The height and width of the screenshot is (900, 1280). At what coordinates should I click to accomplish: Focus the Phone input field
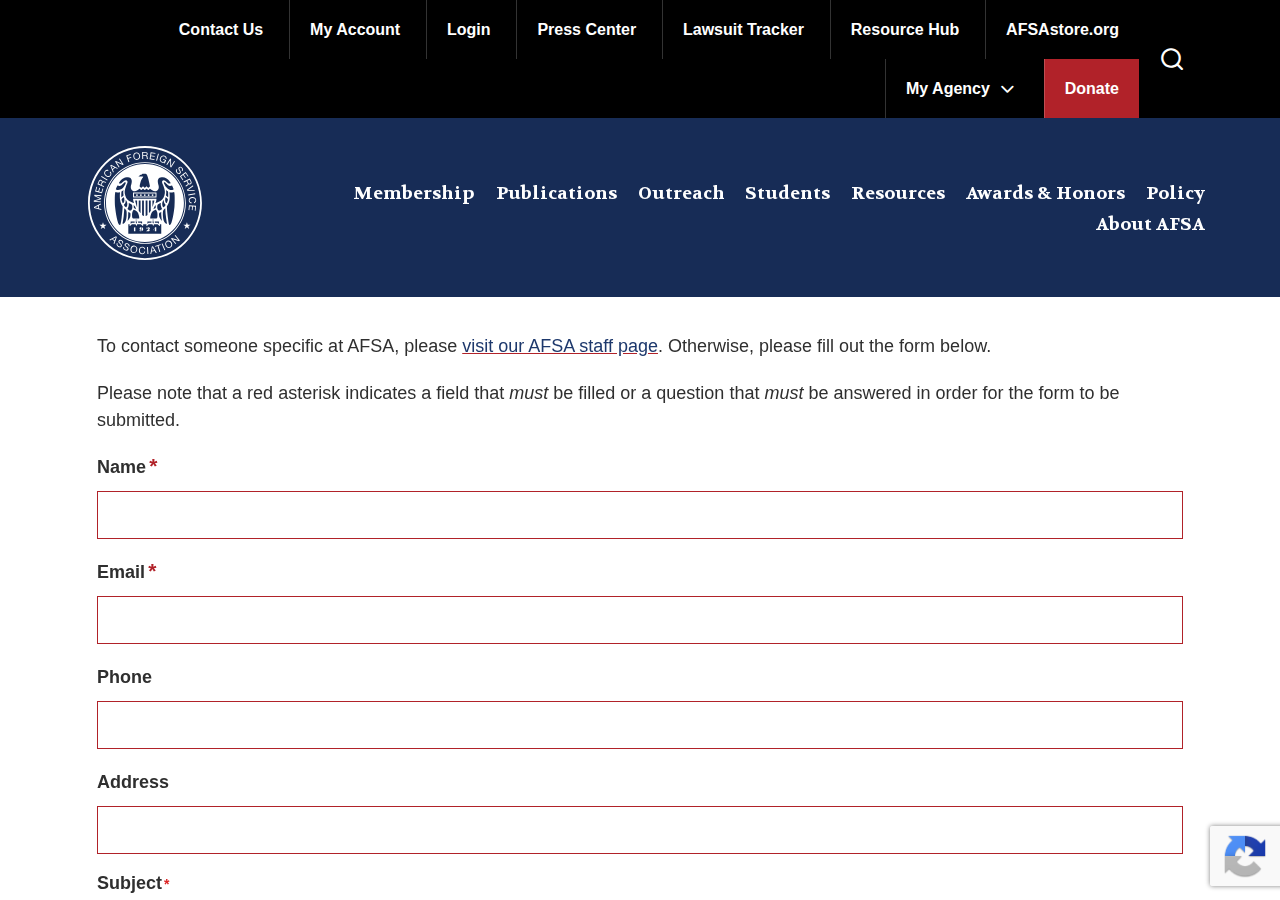[640, 725]
